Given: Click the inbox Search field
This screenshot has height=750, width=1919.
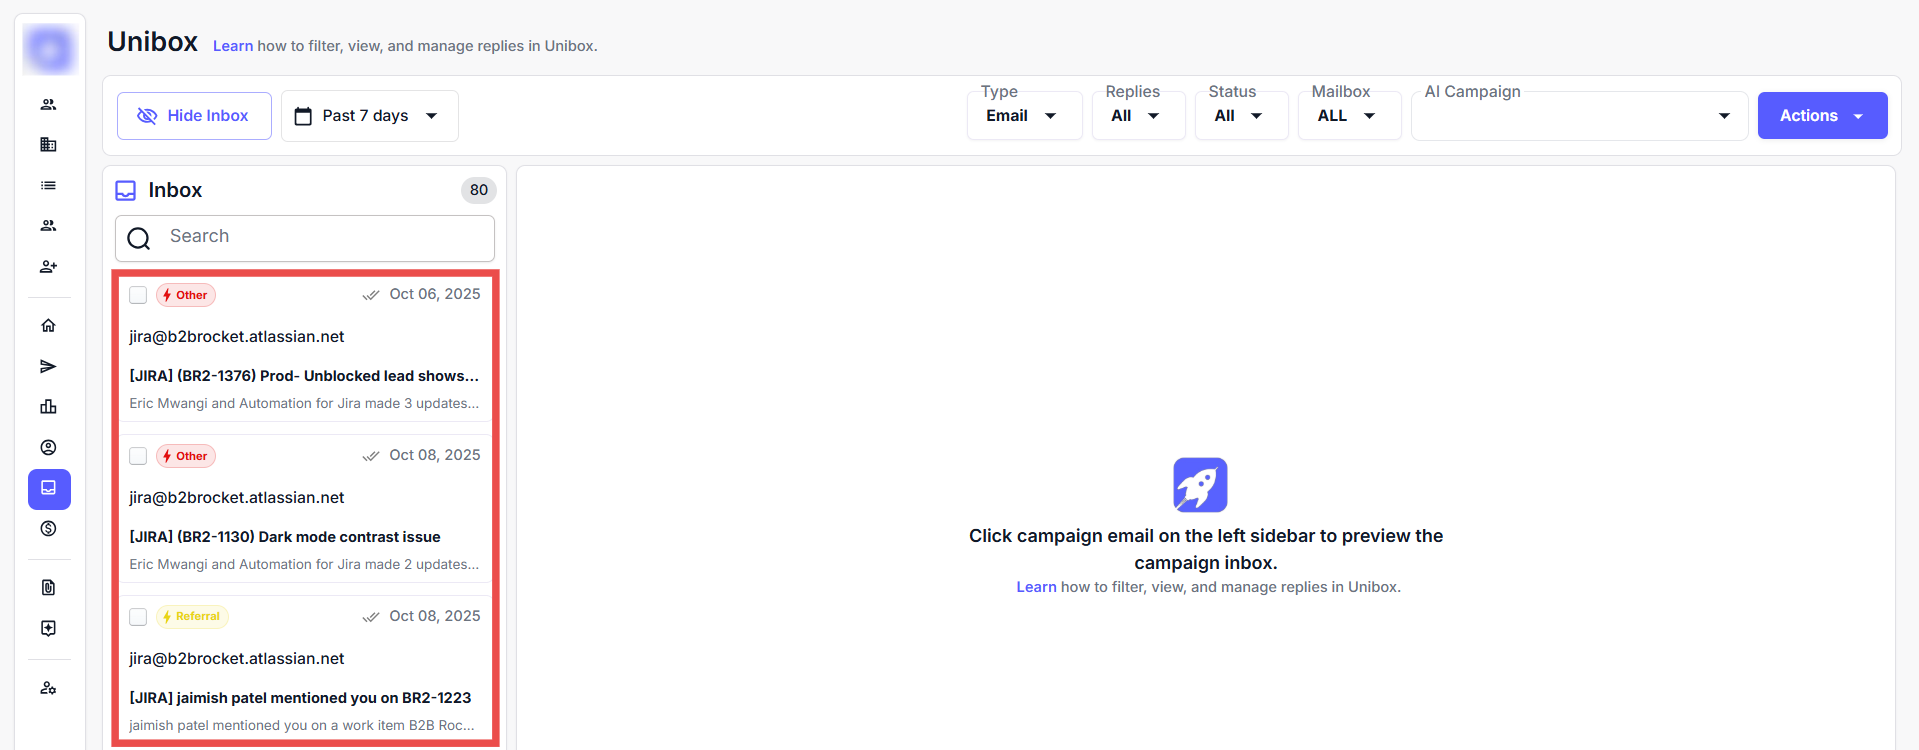Looking at the screenshot, I should click(x=320, y=237).
